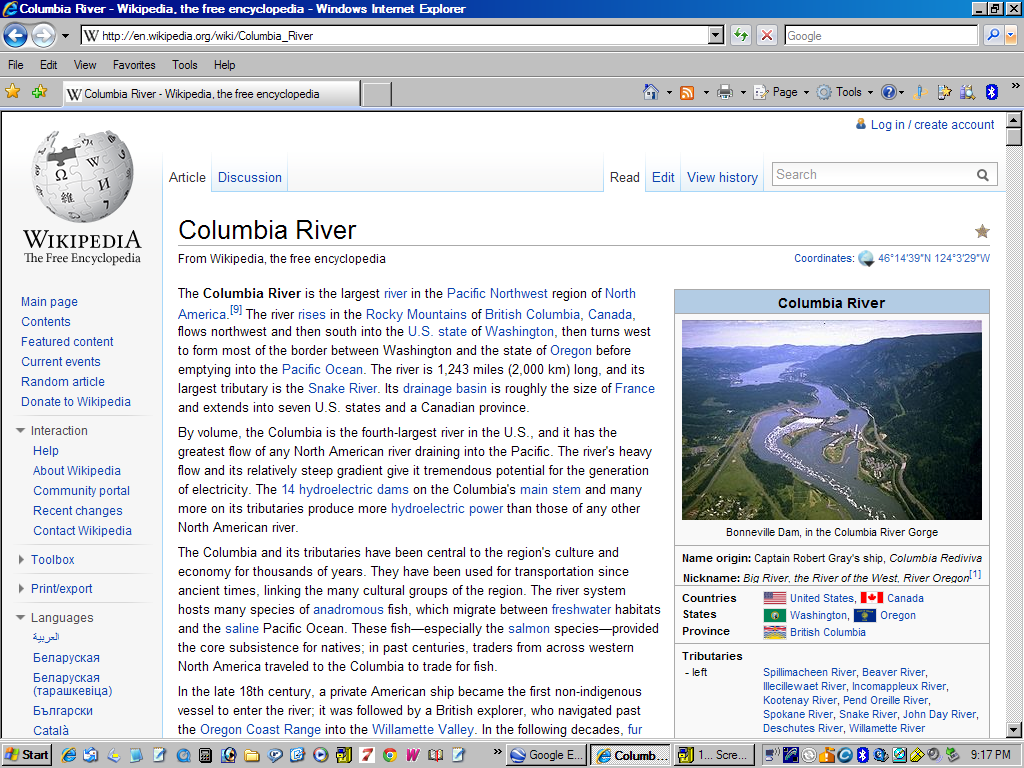Expand the Print/export sidebar section
The width and height of the screenshot is (1024, 768).
coord(21,588)
